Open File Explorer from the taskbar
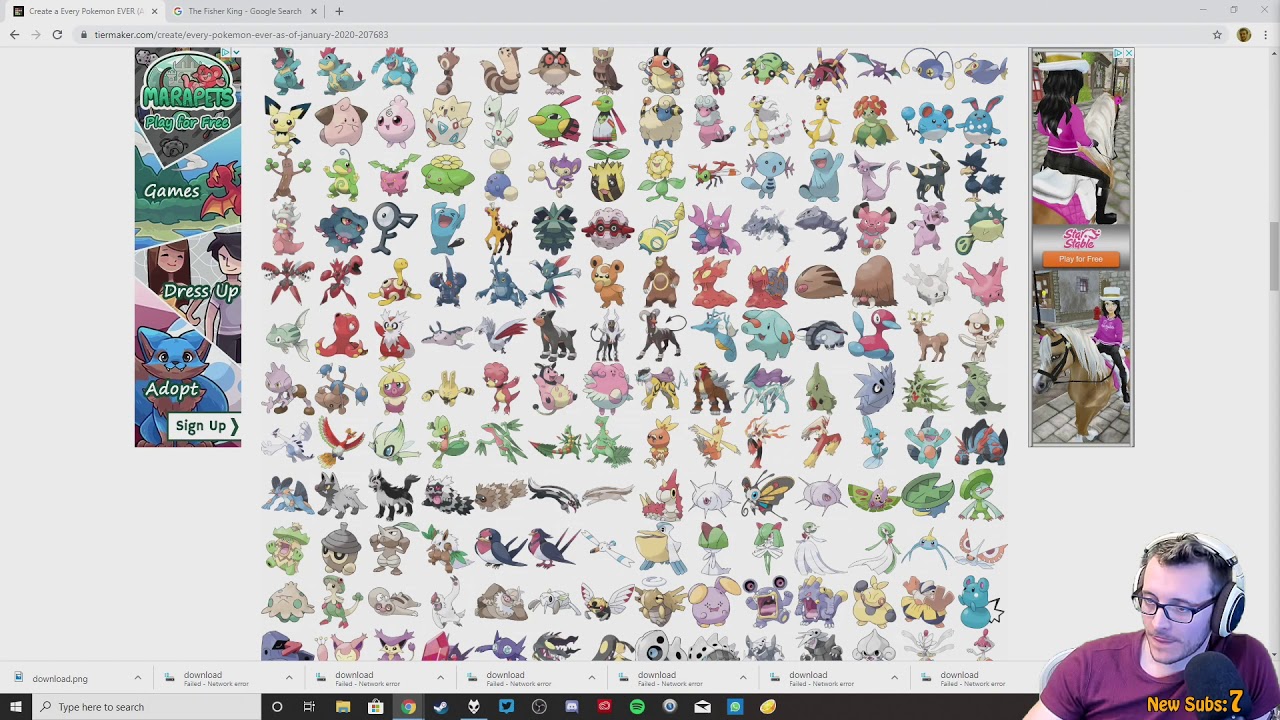 coord(343,707)
